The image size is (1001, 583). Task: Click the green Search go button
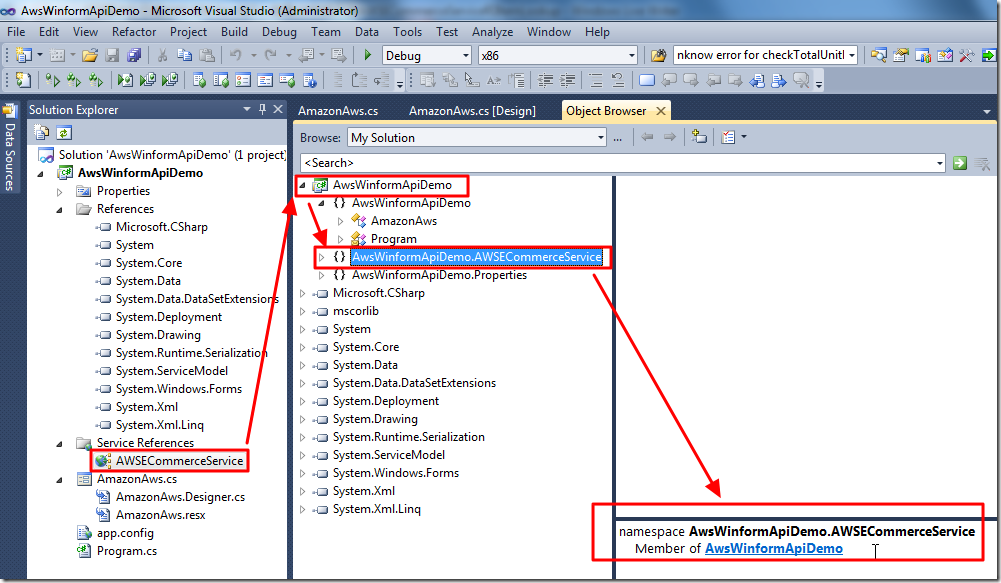pos(960,163)
